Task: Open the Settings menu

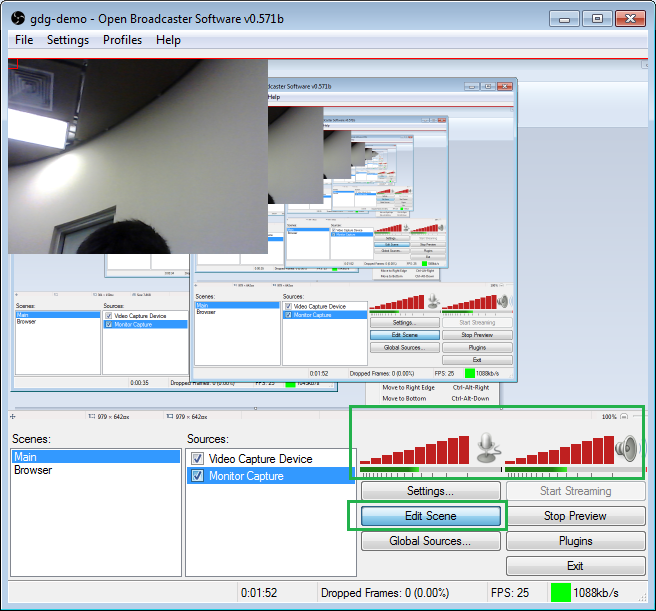Action: (x=68, y=40)
